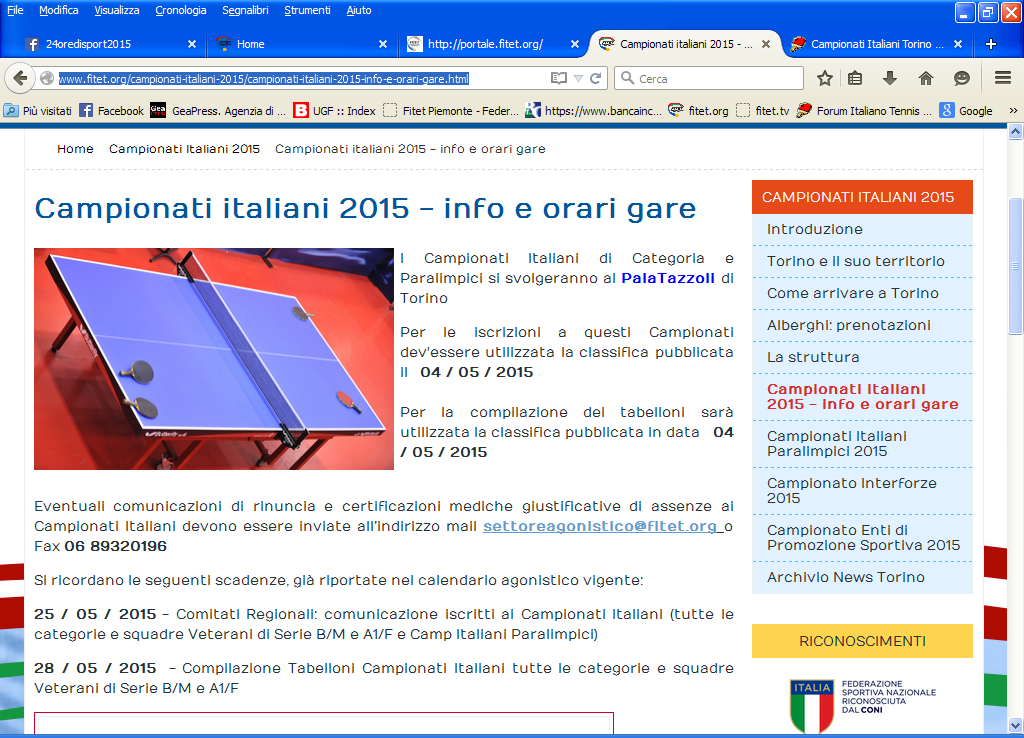Open the GeaPress bookmark
Screen dimensions: 1024x738
pos(218,111)
